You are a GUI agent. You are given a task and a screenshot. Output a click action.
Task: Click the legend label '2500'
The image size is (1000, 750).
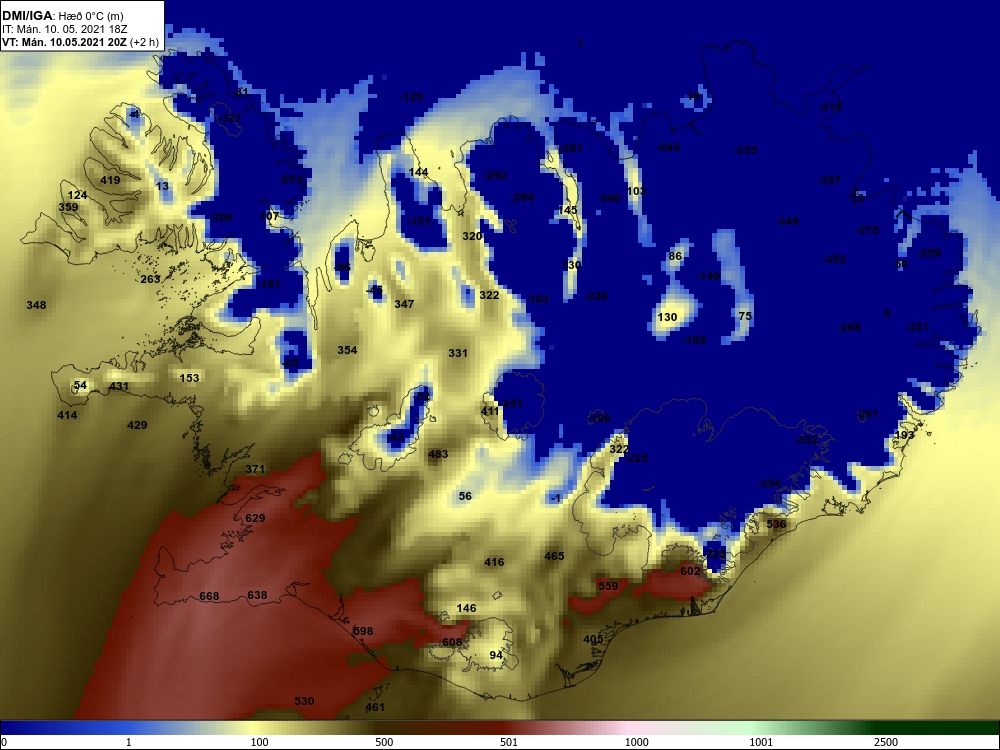click(x=886, y=742)
